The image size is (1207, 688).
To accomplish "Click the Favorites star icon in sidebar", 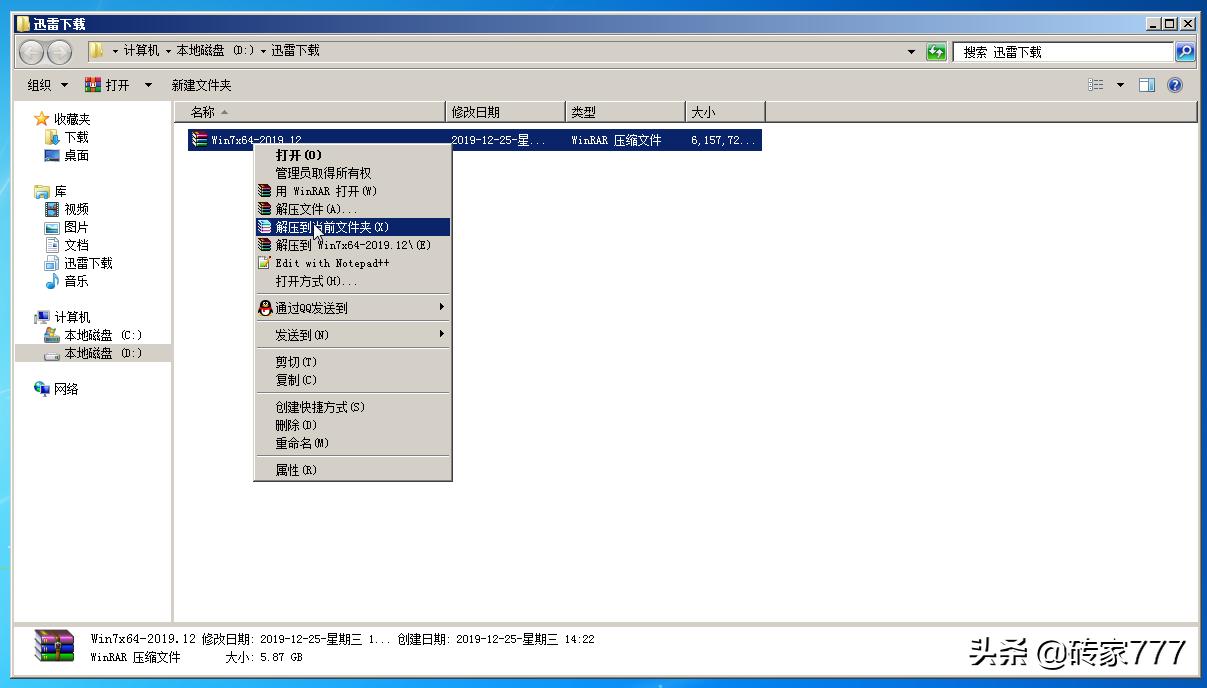I will coord(41,119).
